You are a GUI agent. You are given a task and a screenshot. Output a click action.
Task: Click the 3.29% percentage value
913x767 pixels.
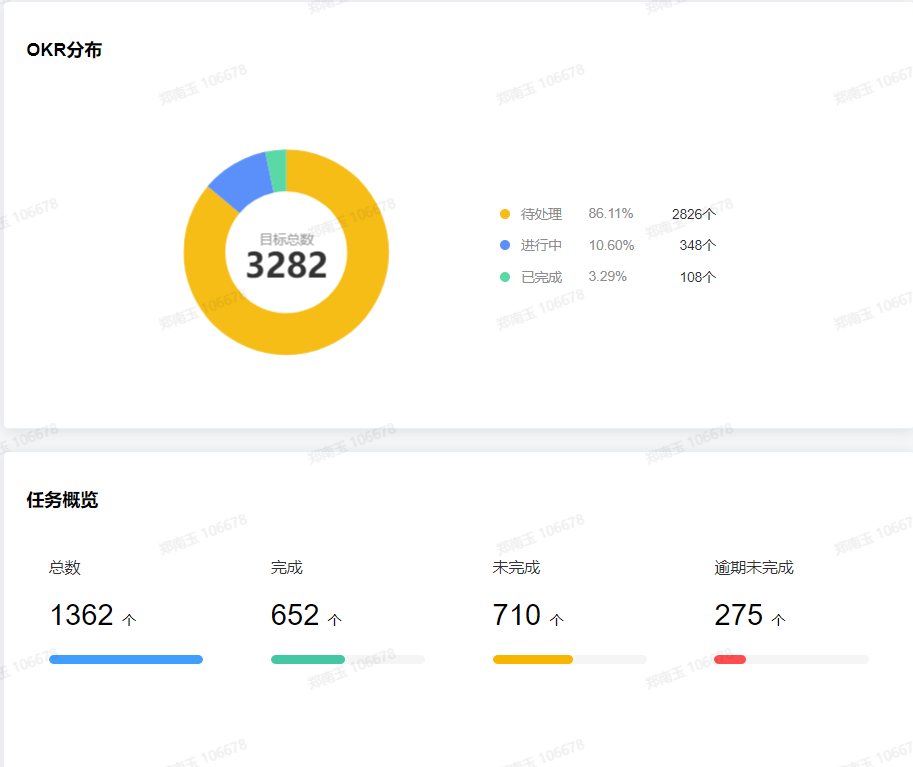coord(607,277)
